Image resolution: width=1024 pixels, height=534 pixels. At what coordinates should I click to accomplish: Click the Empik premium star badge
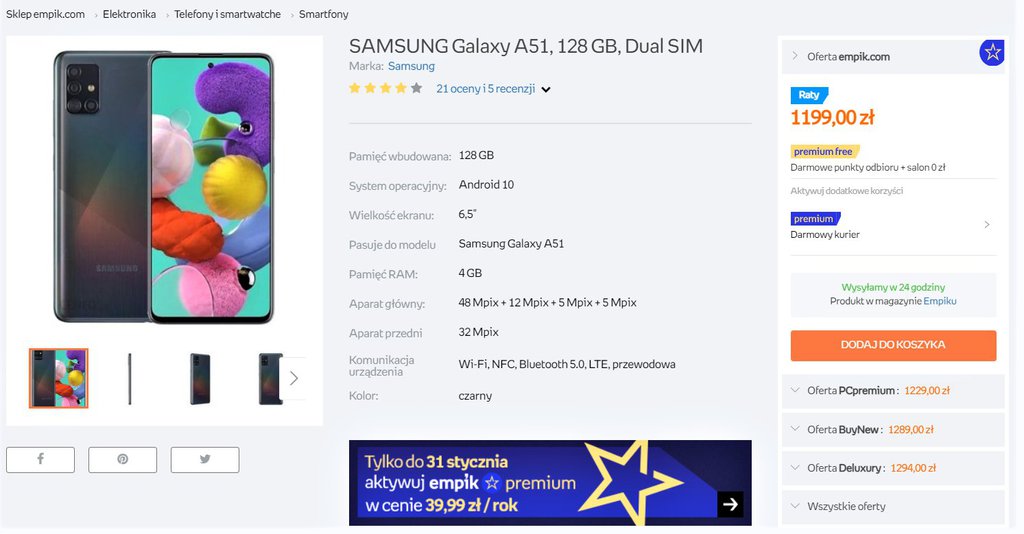click(x=991, y=52)
